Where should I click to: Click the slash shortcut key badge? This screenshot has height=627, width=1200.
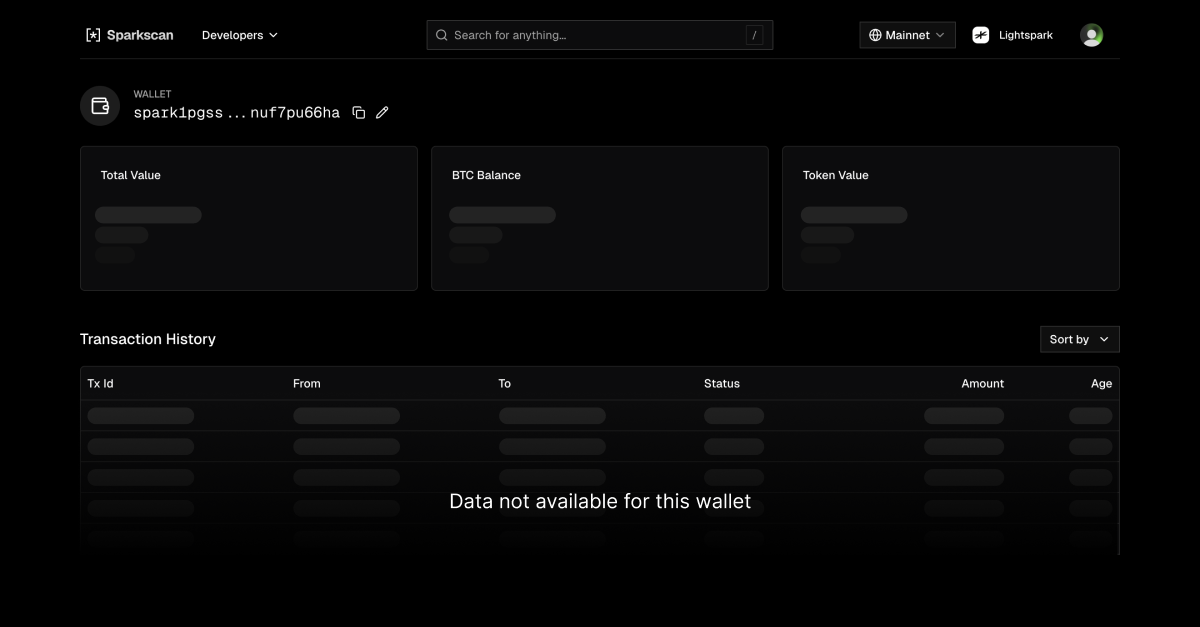pos(754,35)
